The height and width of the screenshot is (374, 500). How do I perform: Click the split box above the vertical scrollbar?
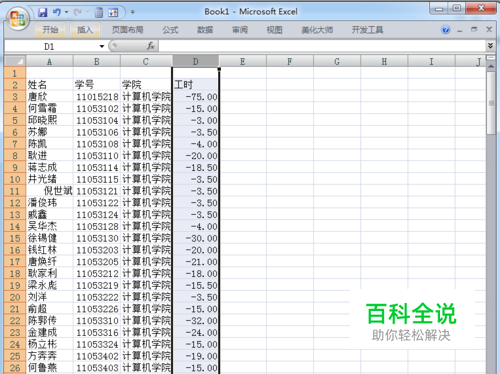tap(491, 58)
